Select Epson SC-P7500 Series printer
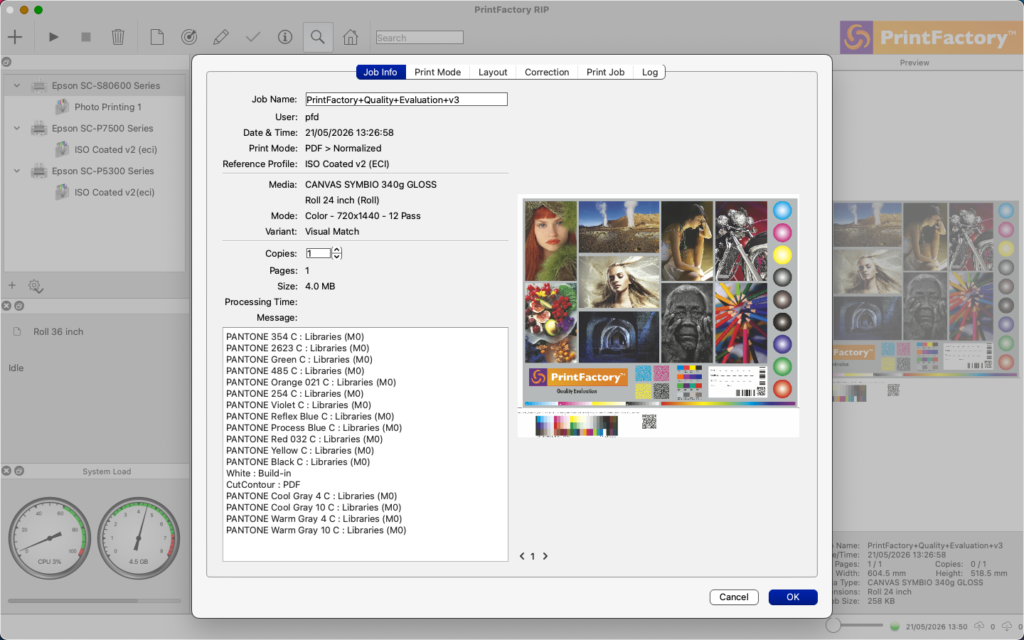1024x640 pixels. click(103, 128)
